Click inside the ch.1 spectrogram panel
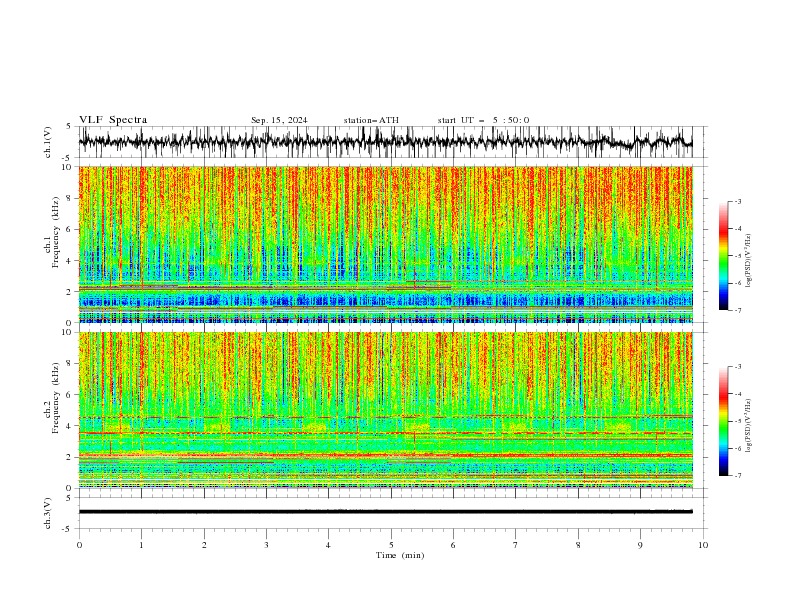 pyautogui.click(x=386, y=244)
